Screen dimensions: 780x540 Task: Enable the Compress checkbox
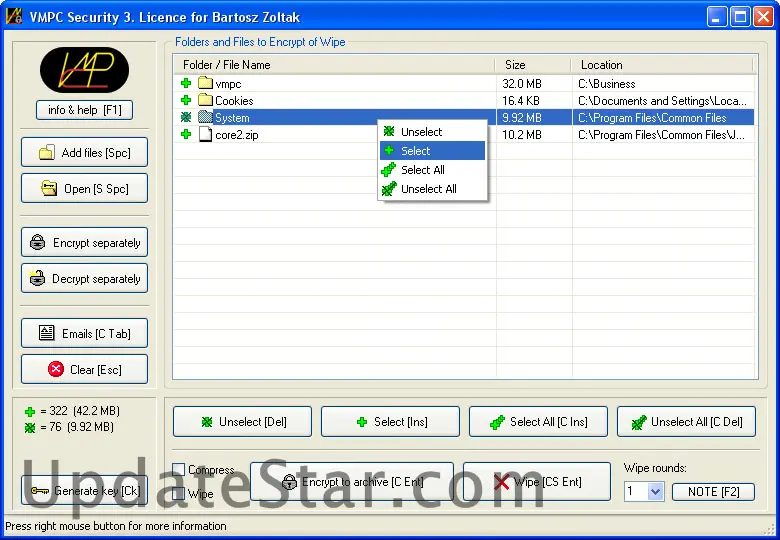point(179,470)
